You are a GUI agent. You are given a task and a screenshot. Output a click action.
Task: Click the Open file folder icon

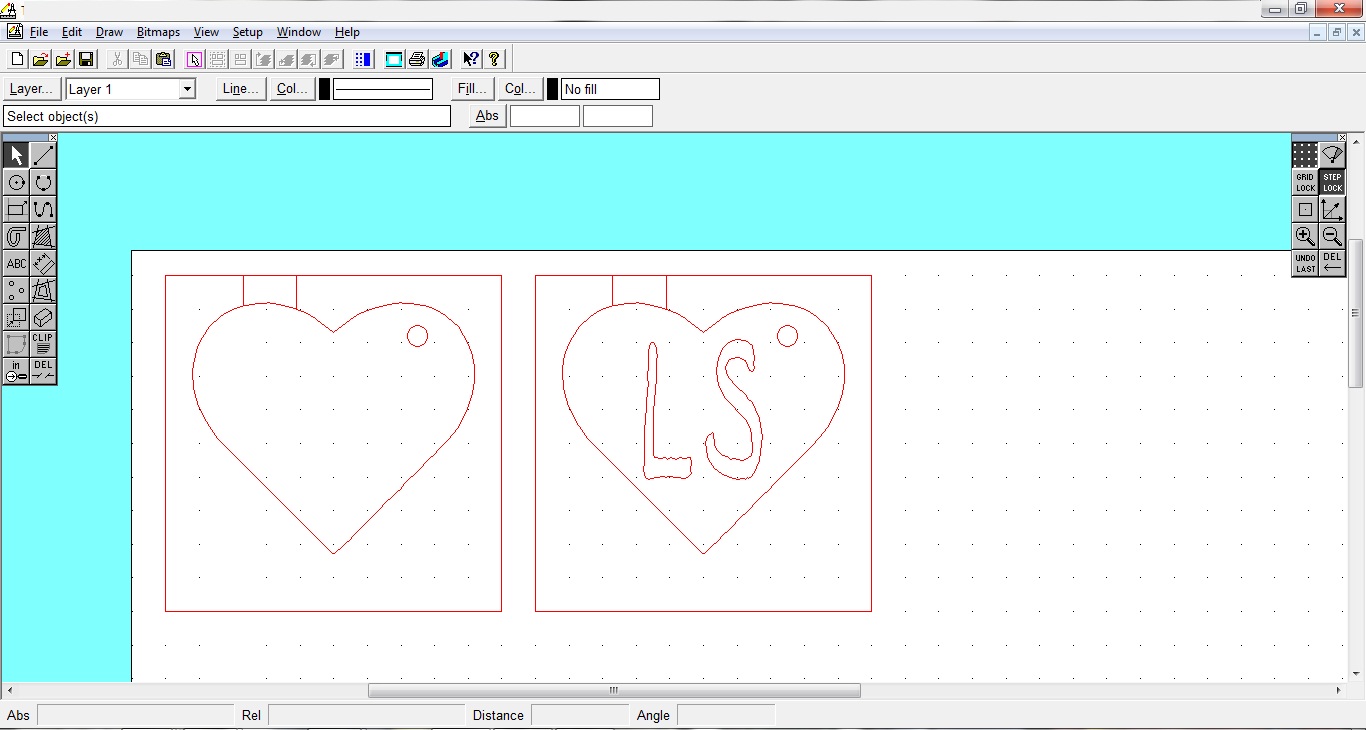coord(40,59)
